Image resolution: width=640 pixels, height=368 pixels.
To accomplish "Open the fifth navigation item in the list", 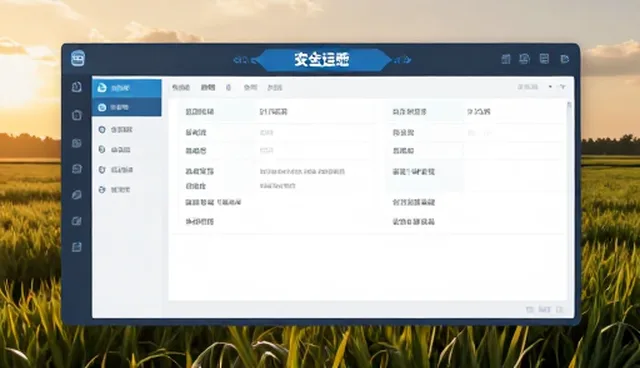I will click(116, 170).
